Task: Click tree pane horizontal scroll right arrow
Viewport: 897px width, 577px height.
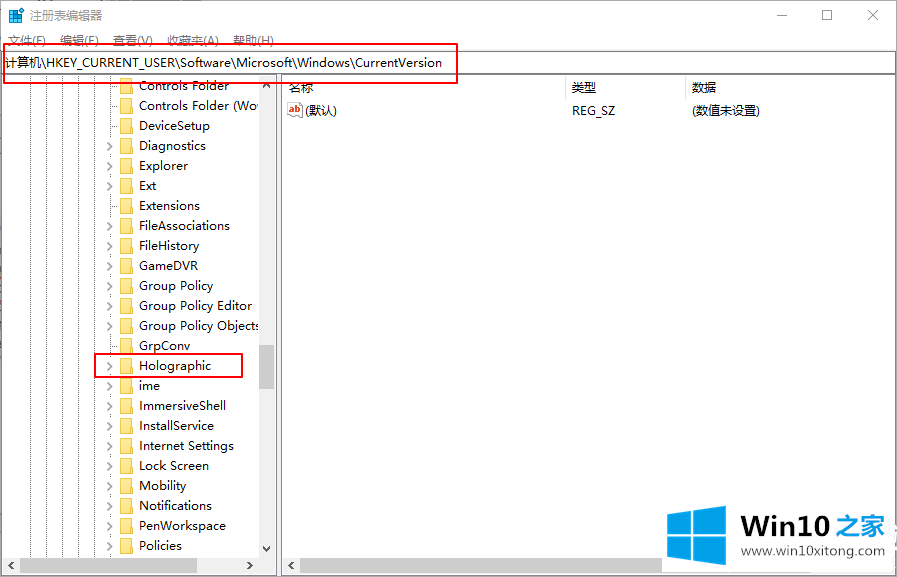Action: [249, 566]
